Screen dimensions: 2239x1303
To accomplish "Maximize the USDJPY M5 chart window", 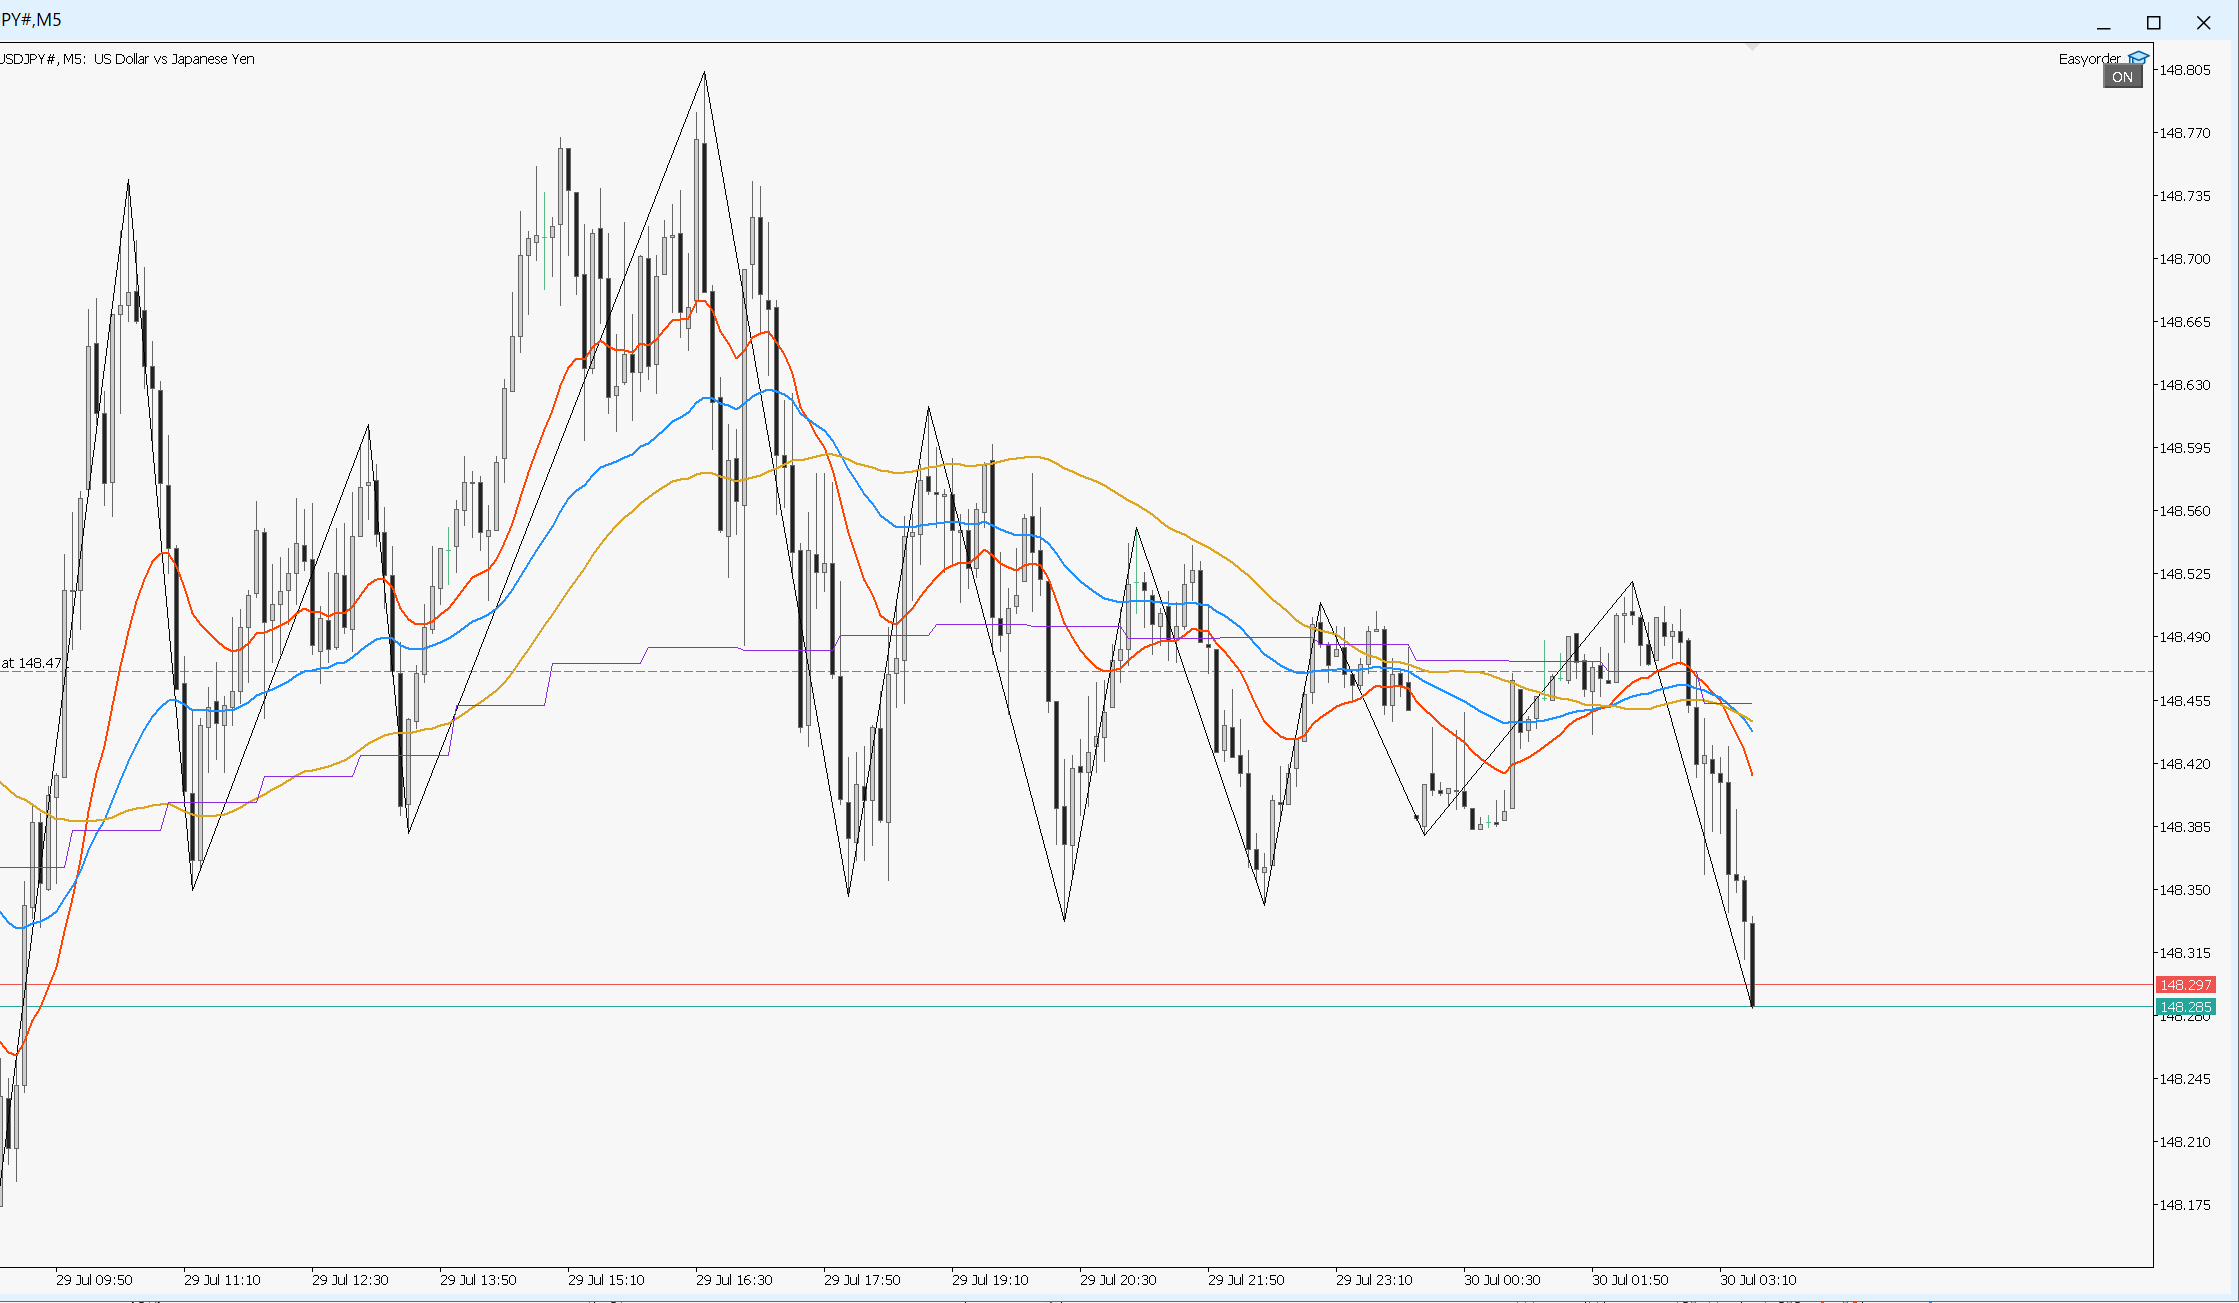I will pyautogui.click(x=2153, y=22).
